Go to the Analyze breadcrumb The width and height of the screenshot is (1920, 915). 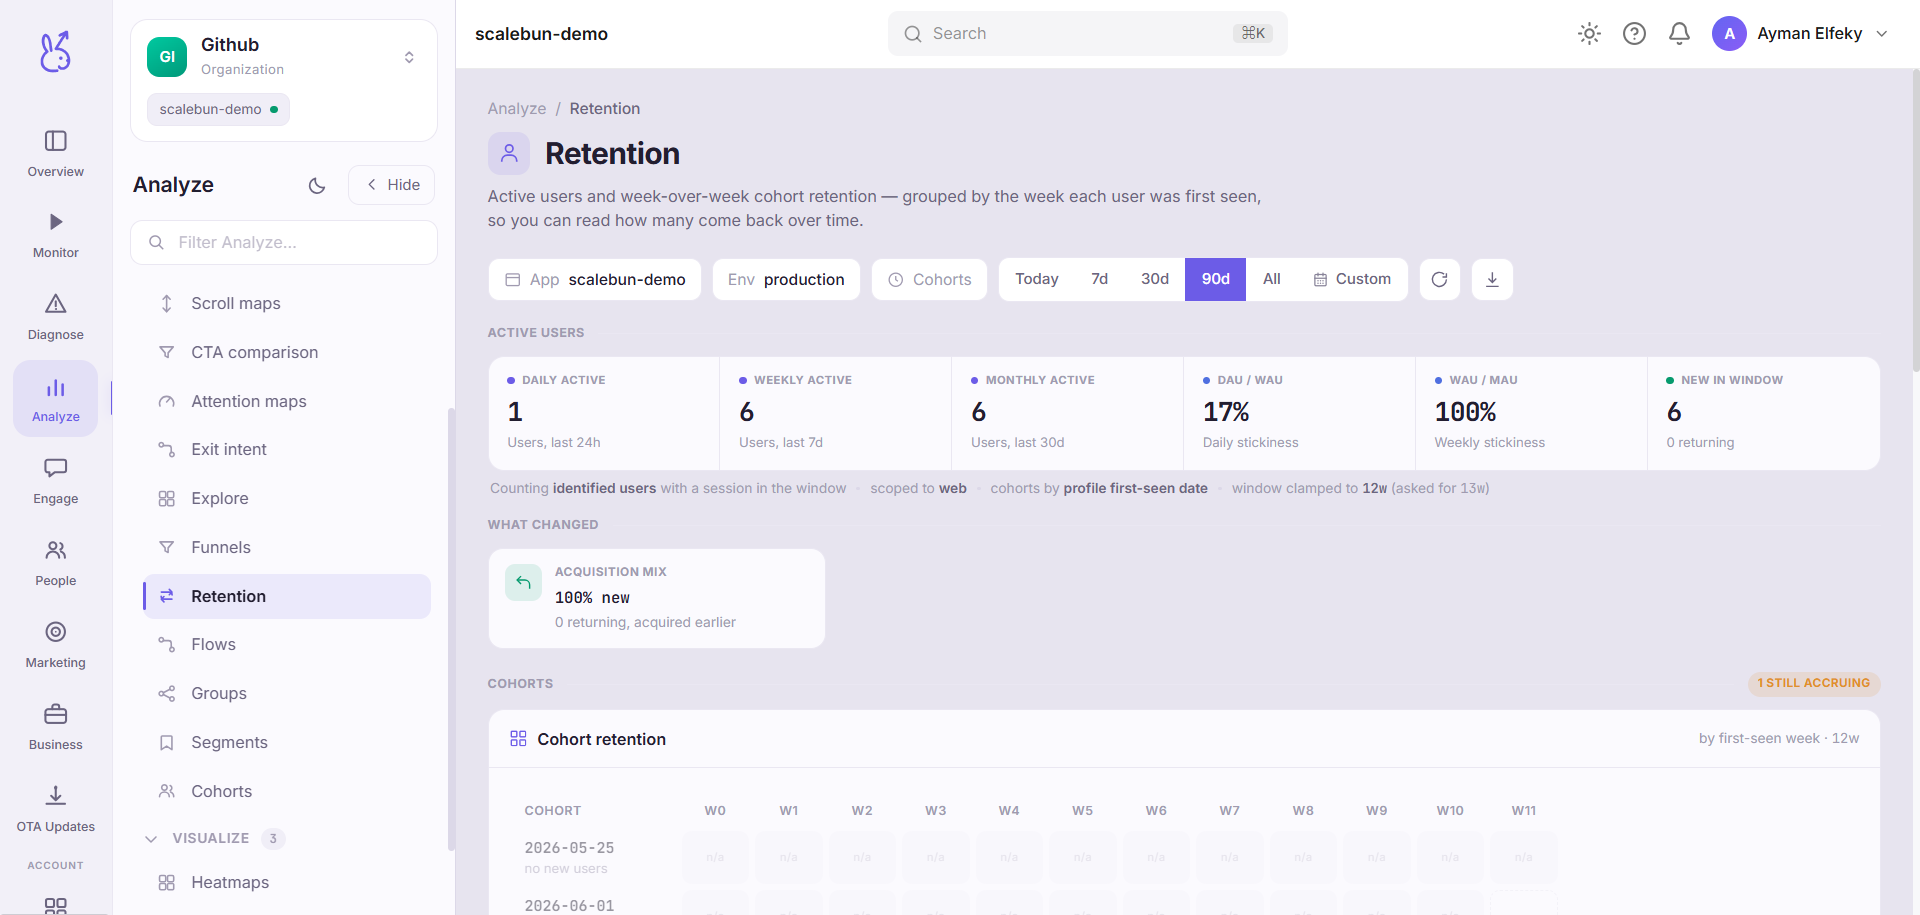click(517, 109)
